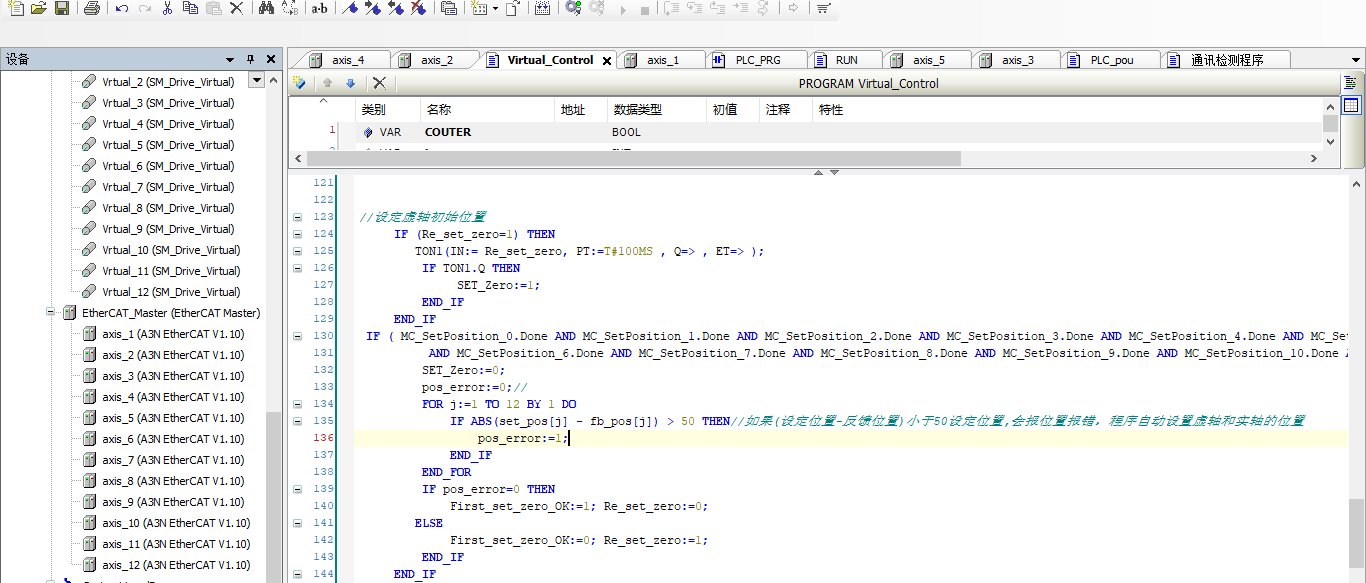The height and width of the screenshot is (583, 1366).
Task: Open project with folder icon
Action: coord(39,8)
